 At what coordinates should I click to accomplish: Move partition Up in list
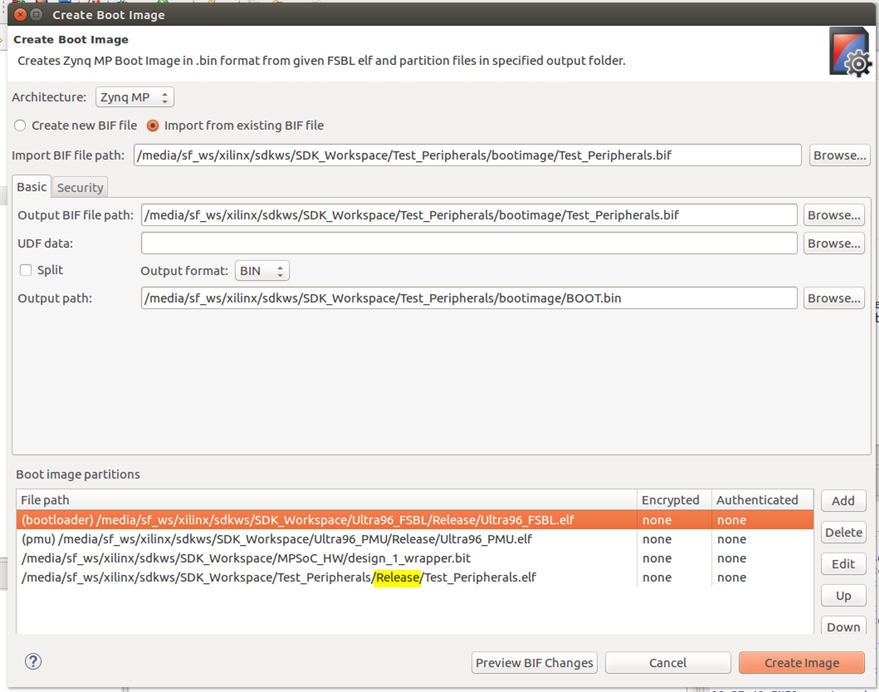(x=844, y=596)
